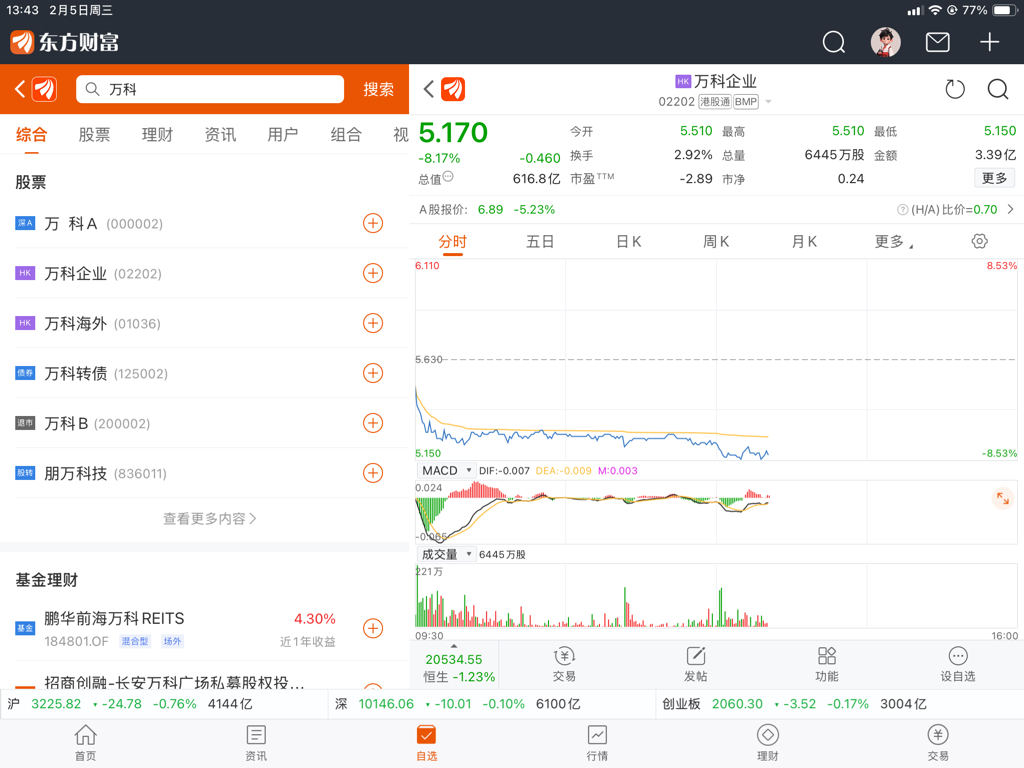Image resolution: width=1024 pixels, height=768 pixels.
Task: Tap the plus icon in top bar
Action: pyautogui.click(x=989, y=42)
